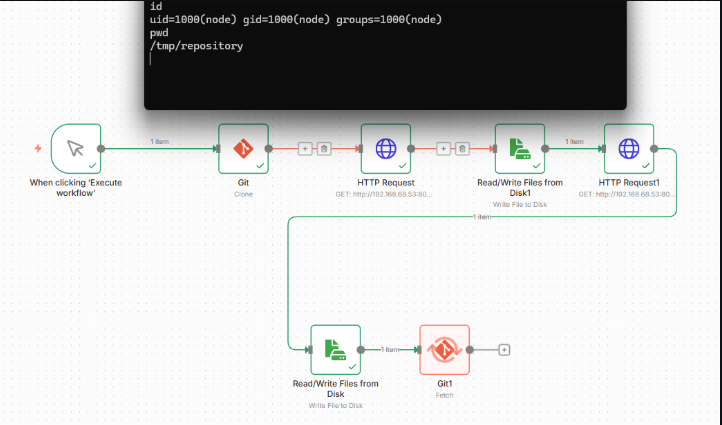The height and width of the screenshot is (425, 722).
Task: Click plus after the Git1 node output
Action: point(504,349)
